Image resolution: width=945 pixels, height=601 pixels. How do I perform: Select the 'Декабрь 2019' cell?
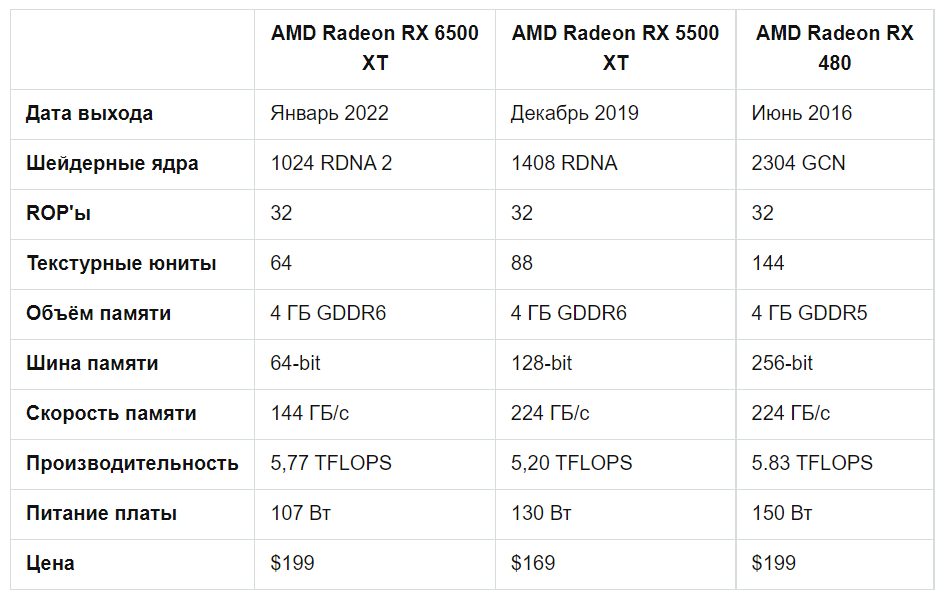pyautogui.click(x=574, y=113)
